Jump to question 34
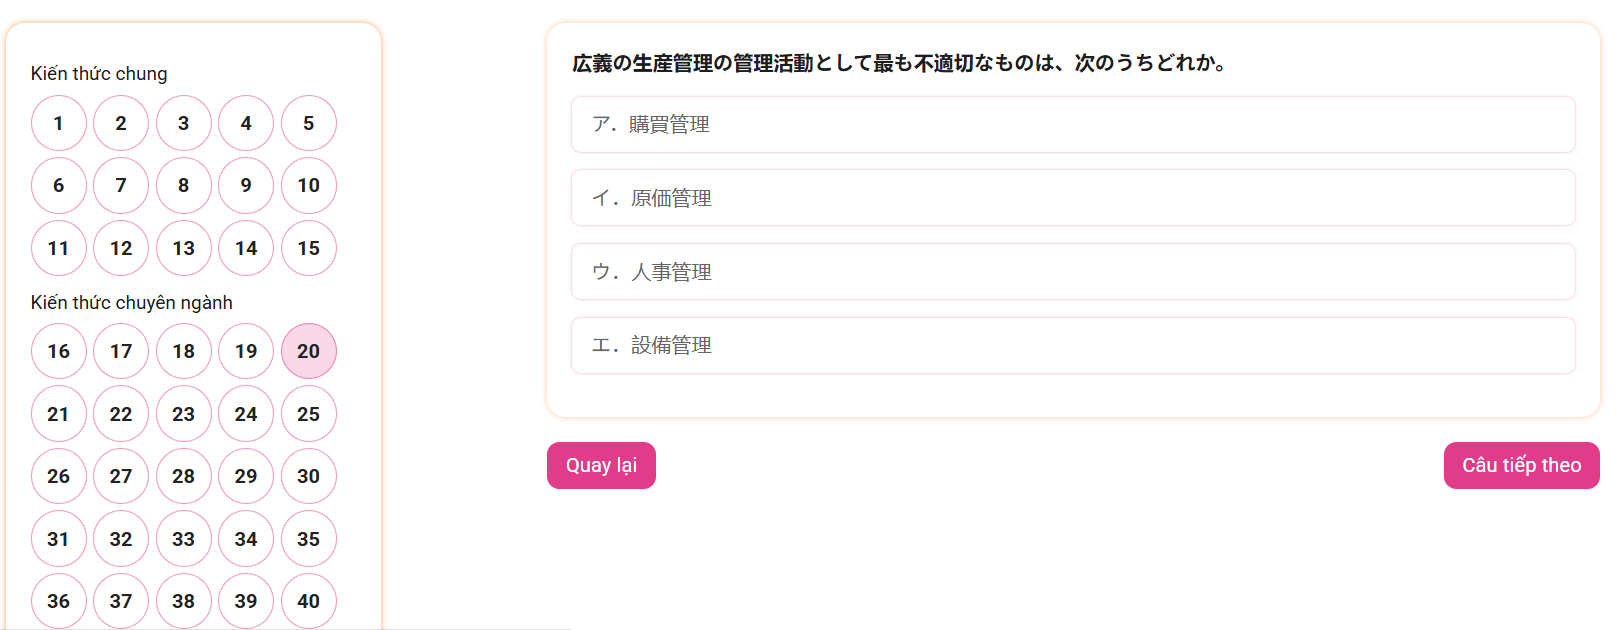 click(x=246, y=539)
